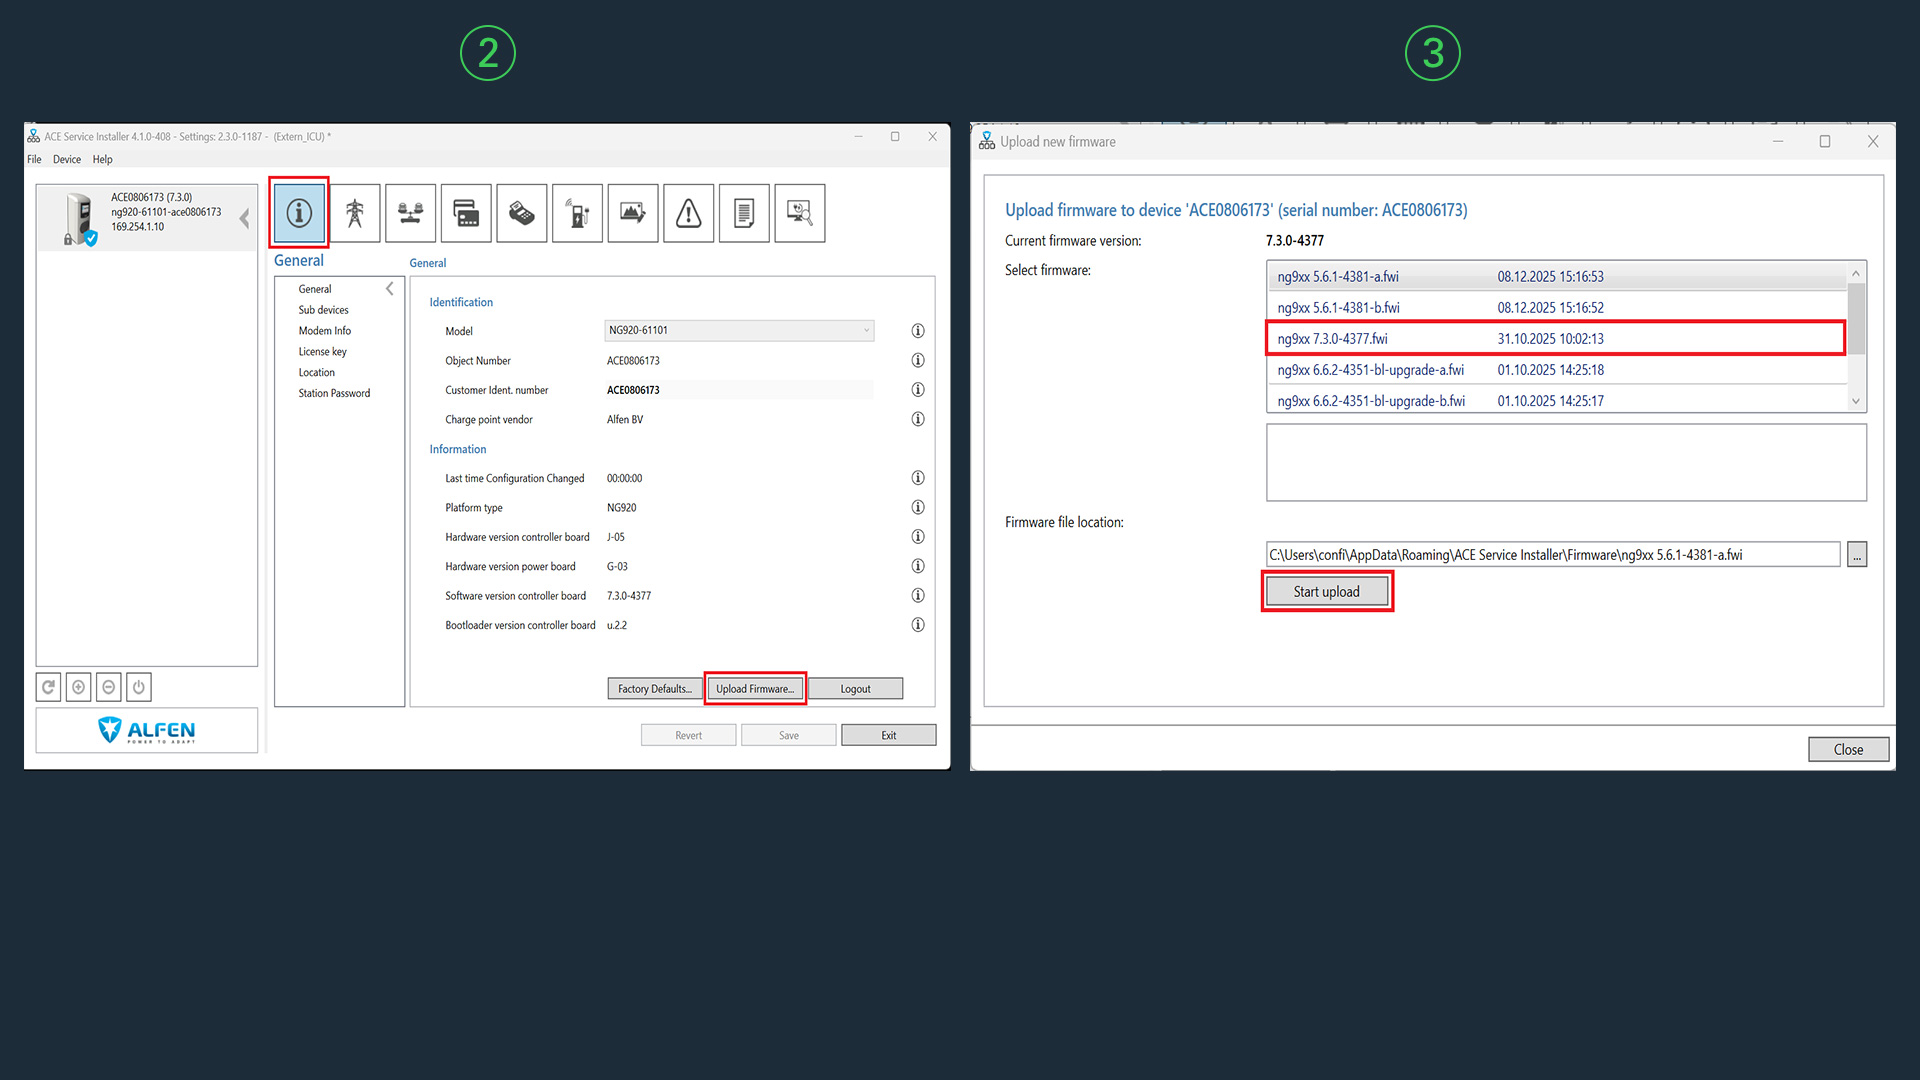This screenshot has width=1920, height=1080.
Task: Click the Factory Defaults button
Action: pyautogui.click(x=654, y=689)
